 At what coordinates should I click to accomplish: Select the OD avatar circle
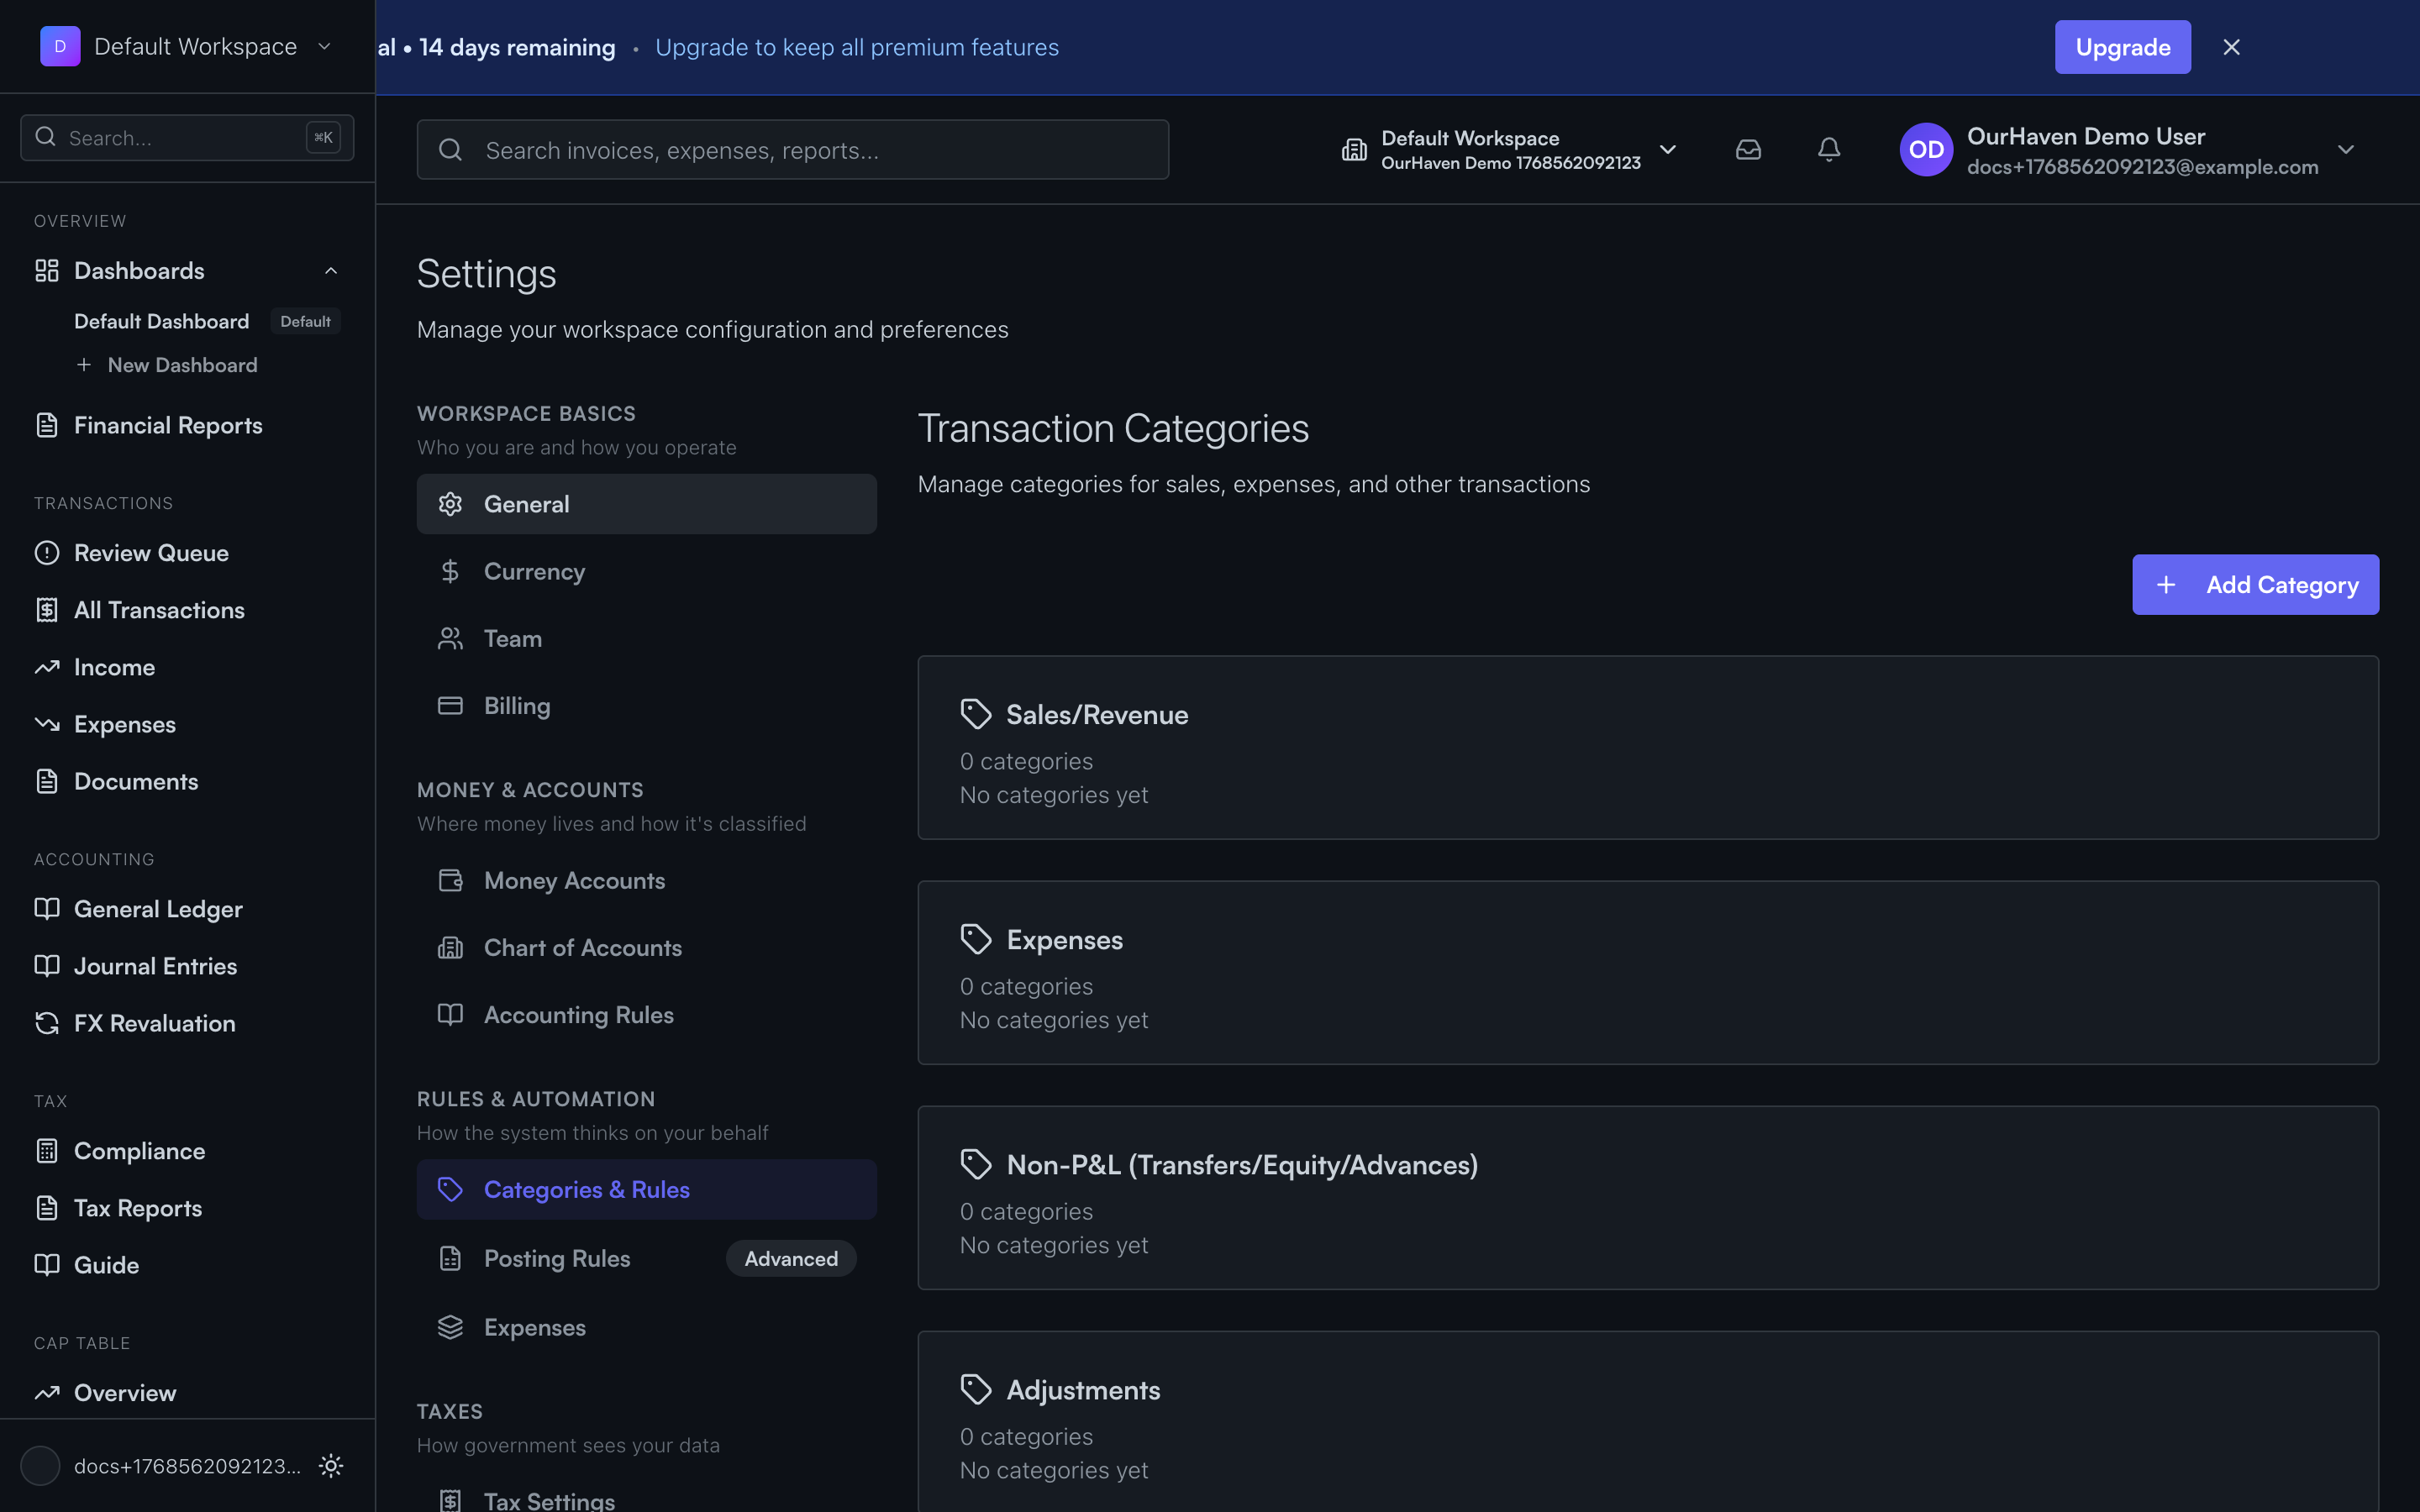(1925, 149)
